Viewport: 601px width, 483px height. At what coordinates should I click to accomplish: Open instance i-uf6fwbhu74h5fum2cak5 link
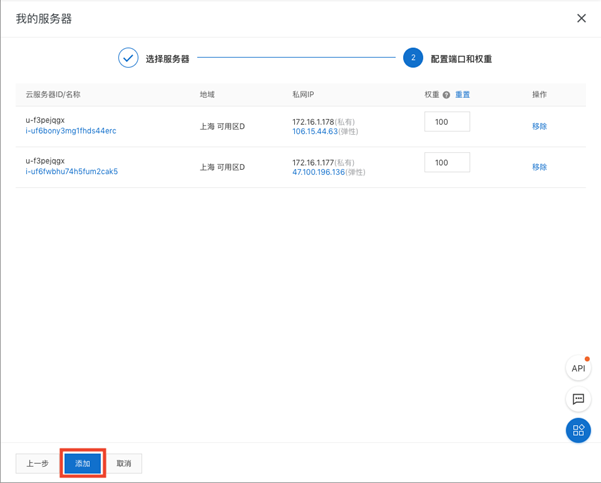(72, 171)
